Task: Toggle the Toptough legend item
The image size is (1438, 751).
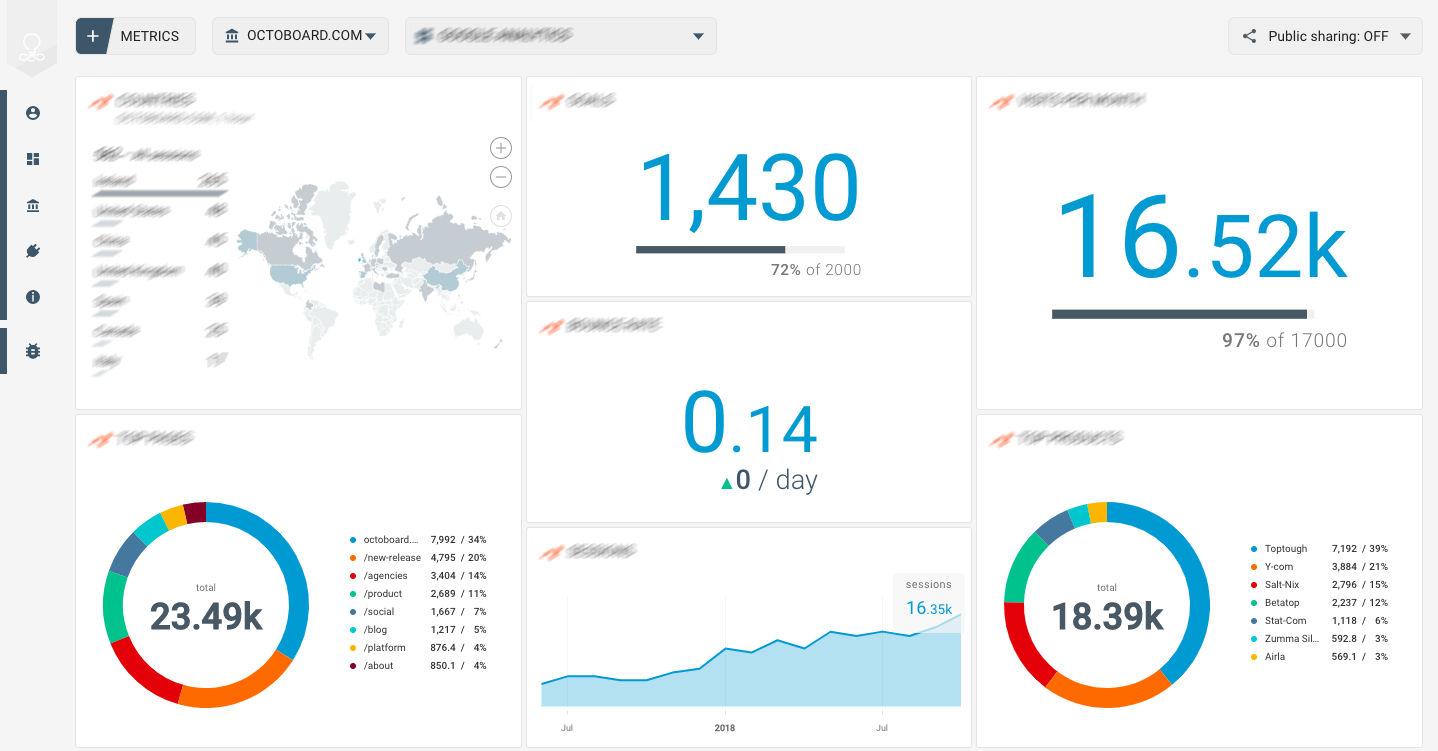Action: pyautogui.click(x=1285, y=549)
